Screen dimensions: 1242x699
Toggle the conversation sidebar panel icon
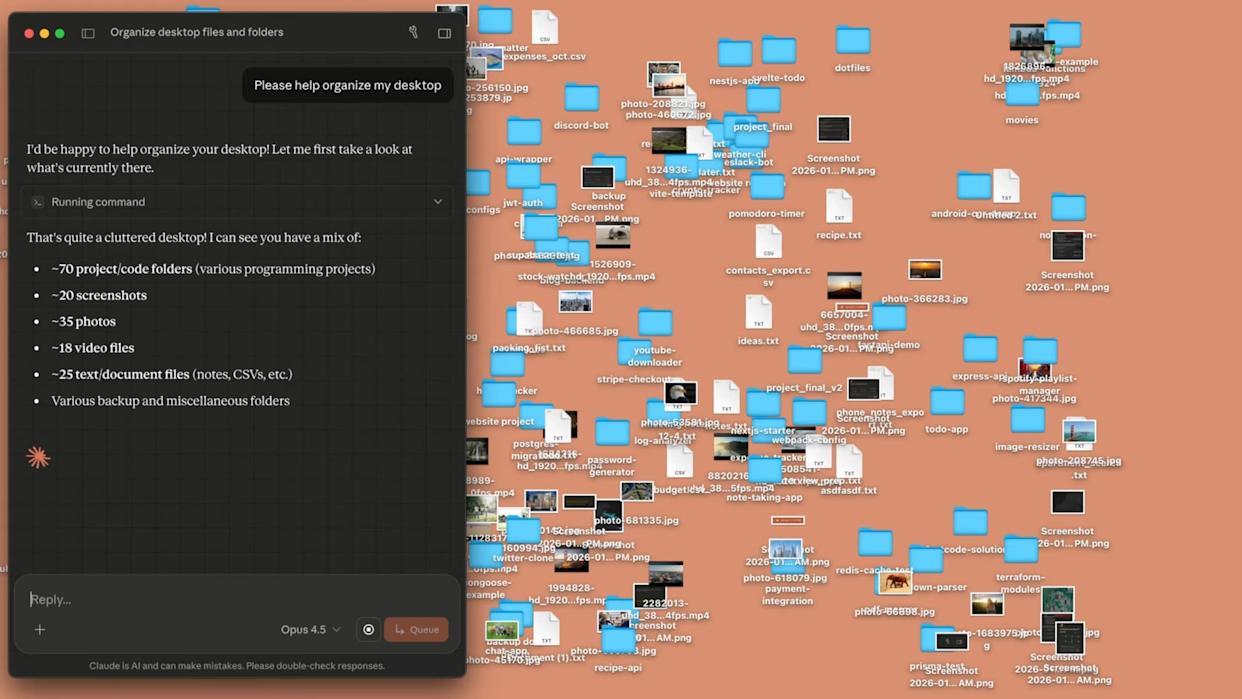86,32
